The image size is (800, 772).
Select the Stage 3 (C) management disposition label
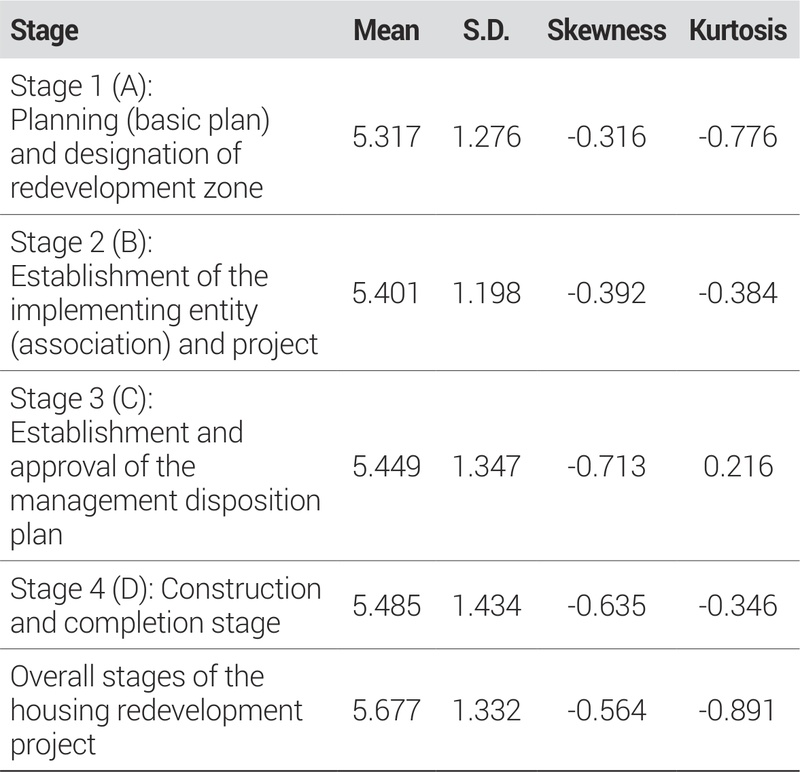click(164, 466)
